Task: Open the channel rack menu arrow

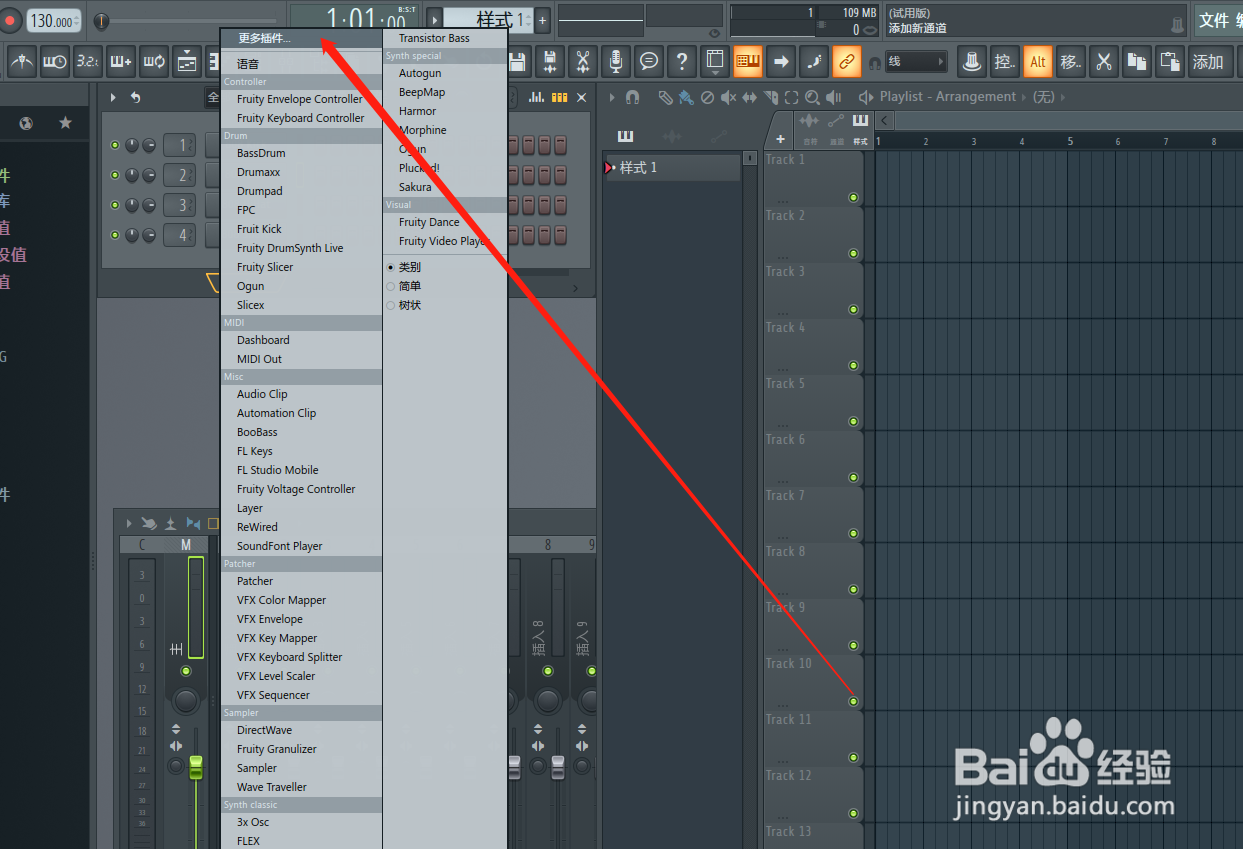Action: (113, 97)
